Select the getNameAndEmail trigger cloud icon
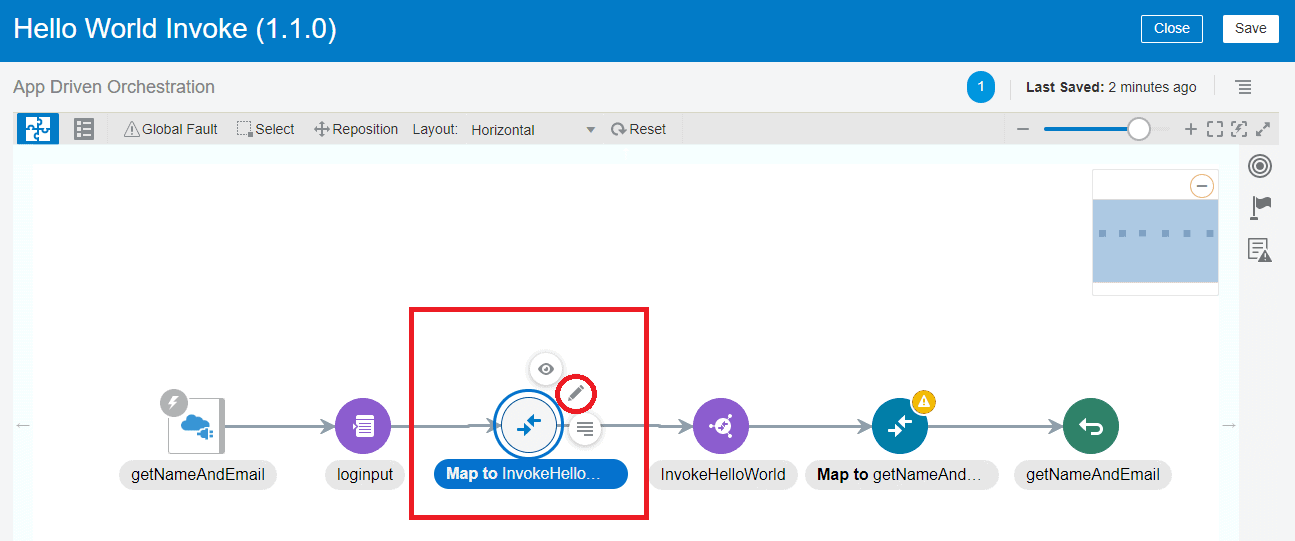The image size is (1295, 541). click(x=197, y=426)
